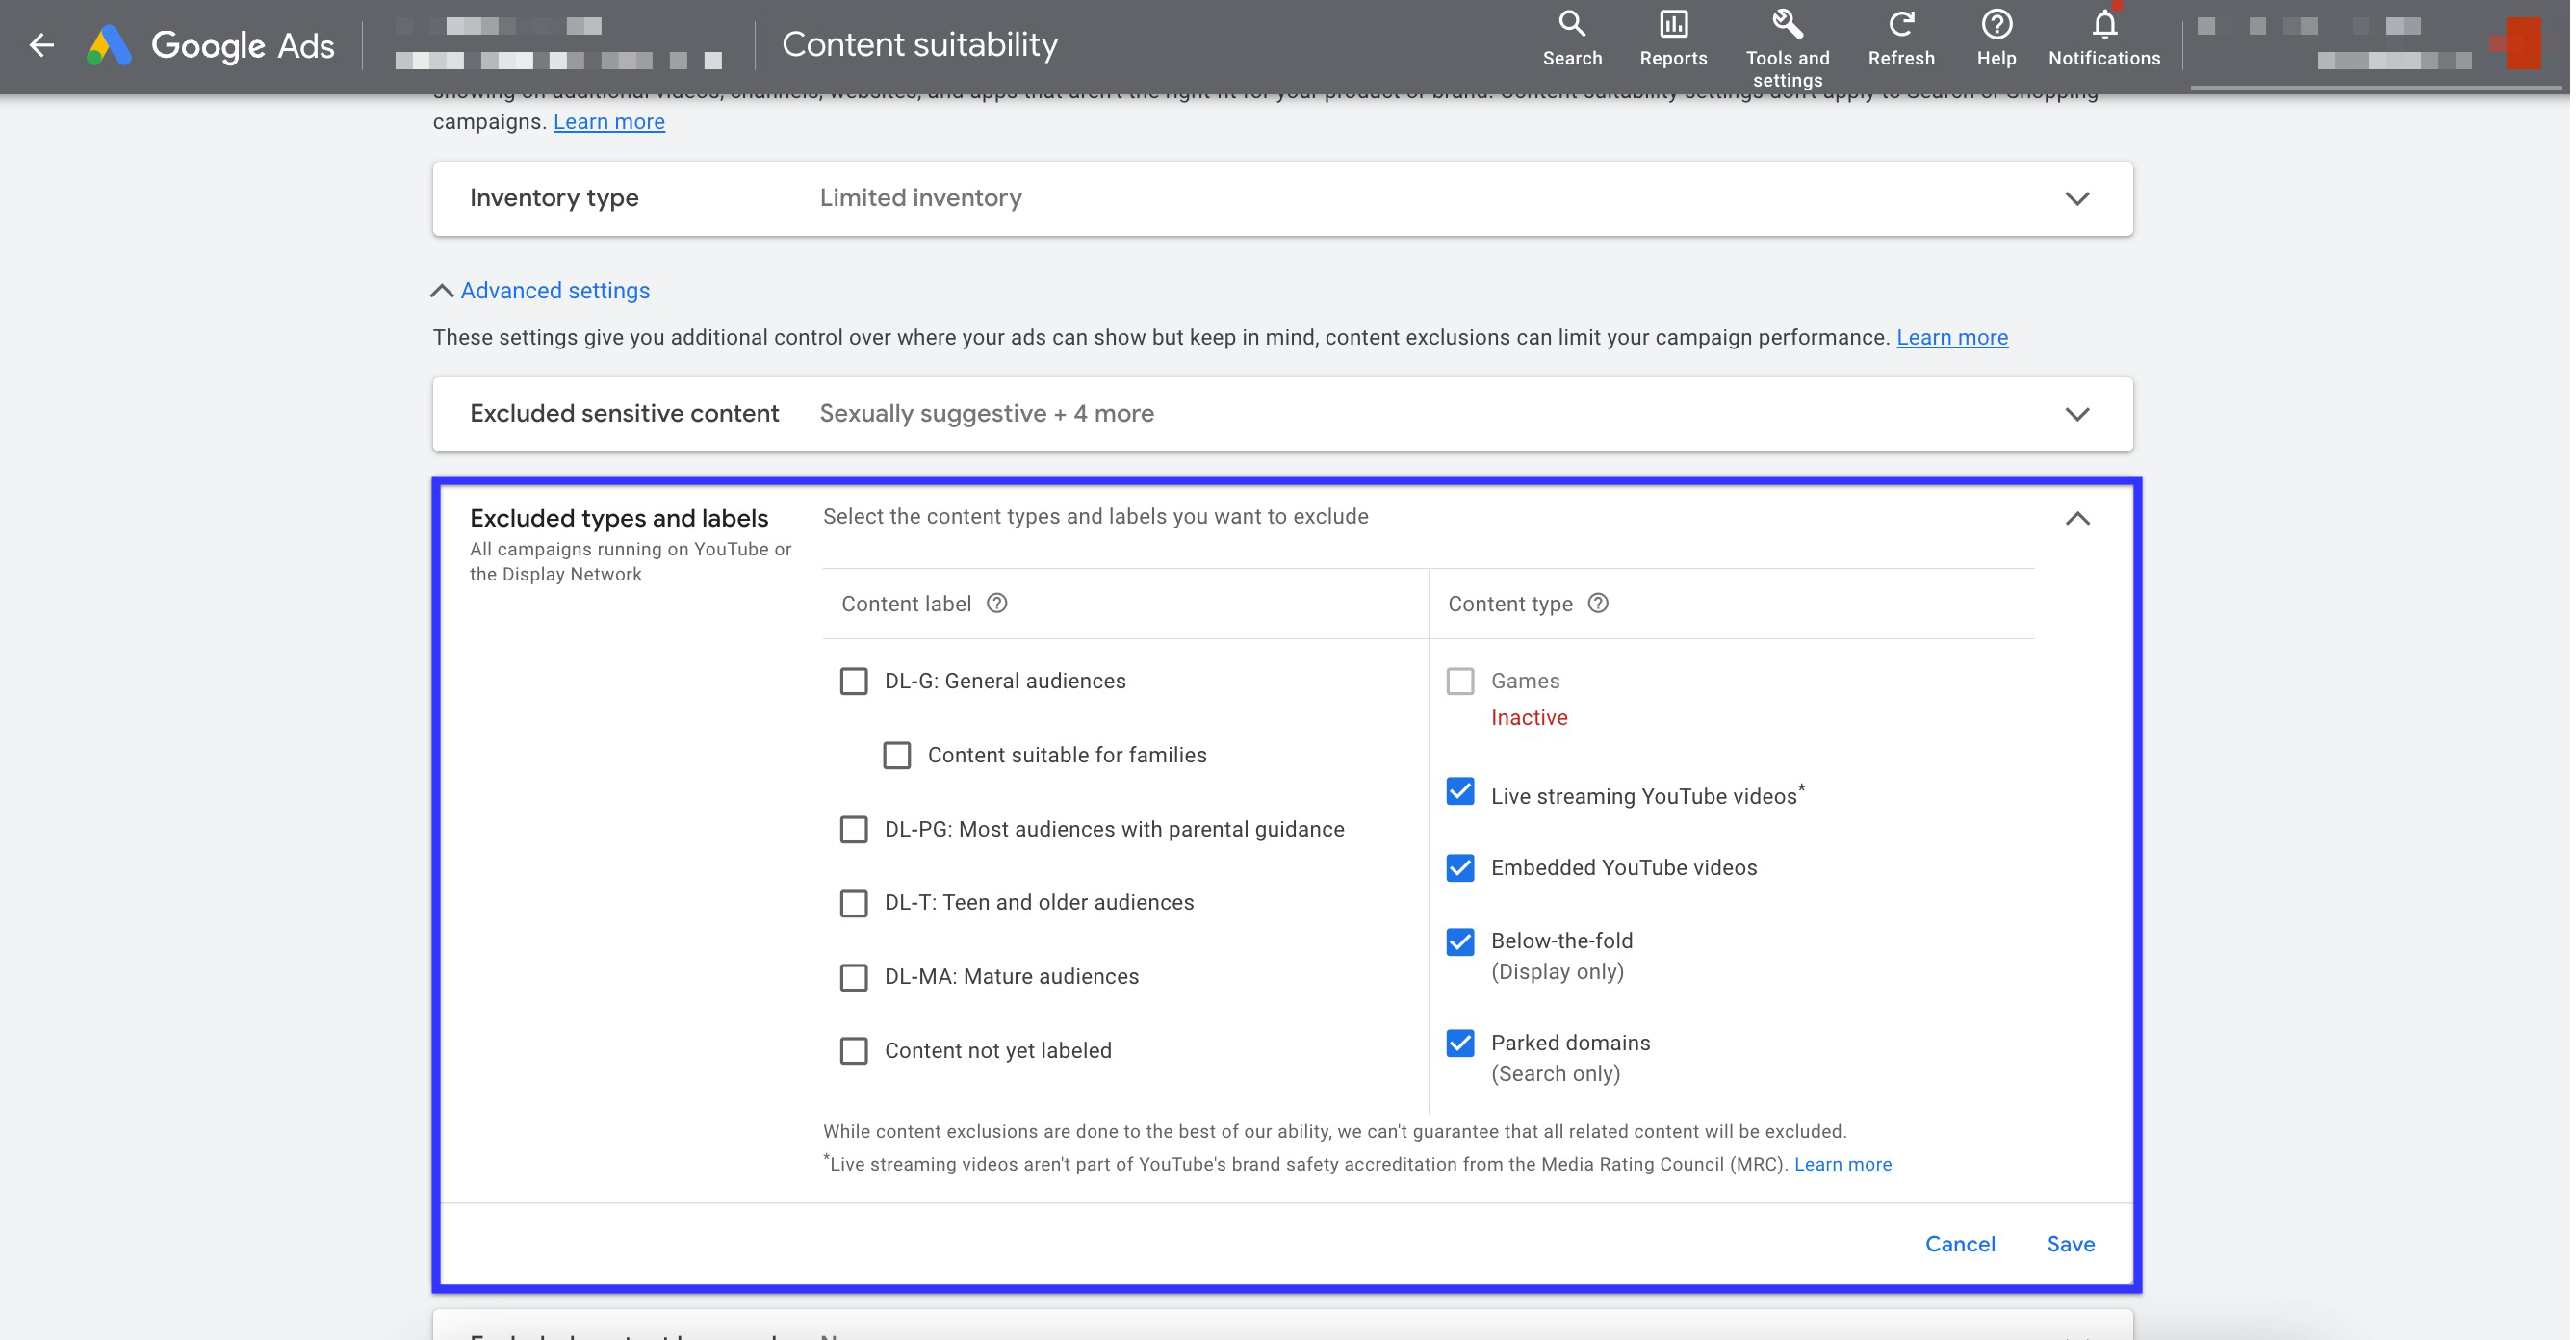
Task: Uncheck Live streaming YouTube videos
Action: pyautogui.click(x=1459, y=792)
